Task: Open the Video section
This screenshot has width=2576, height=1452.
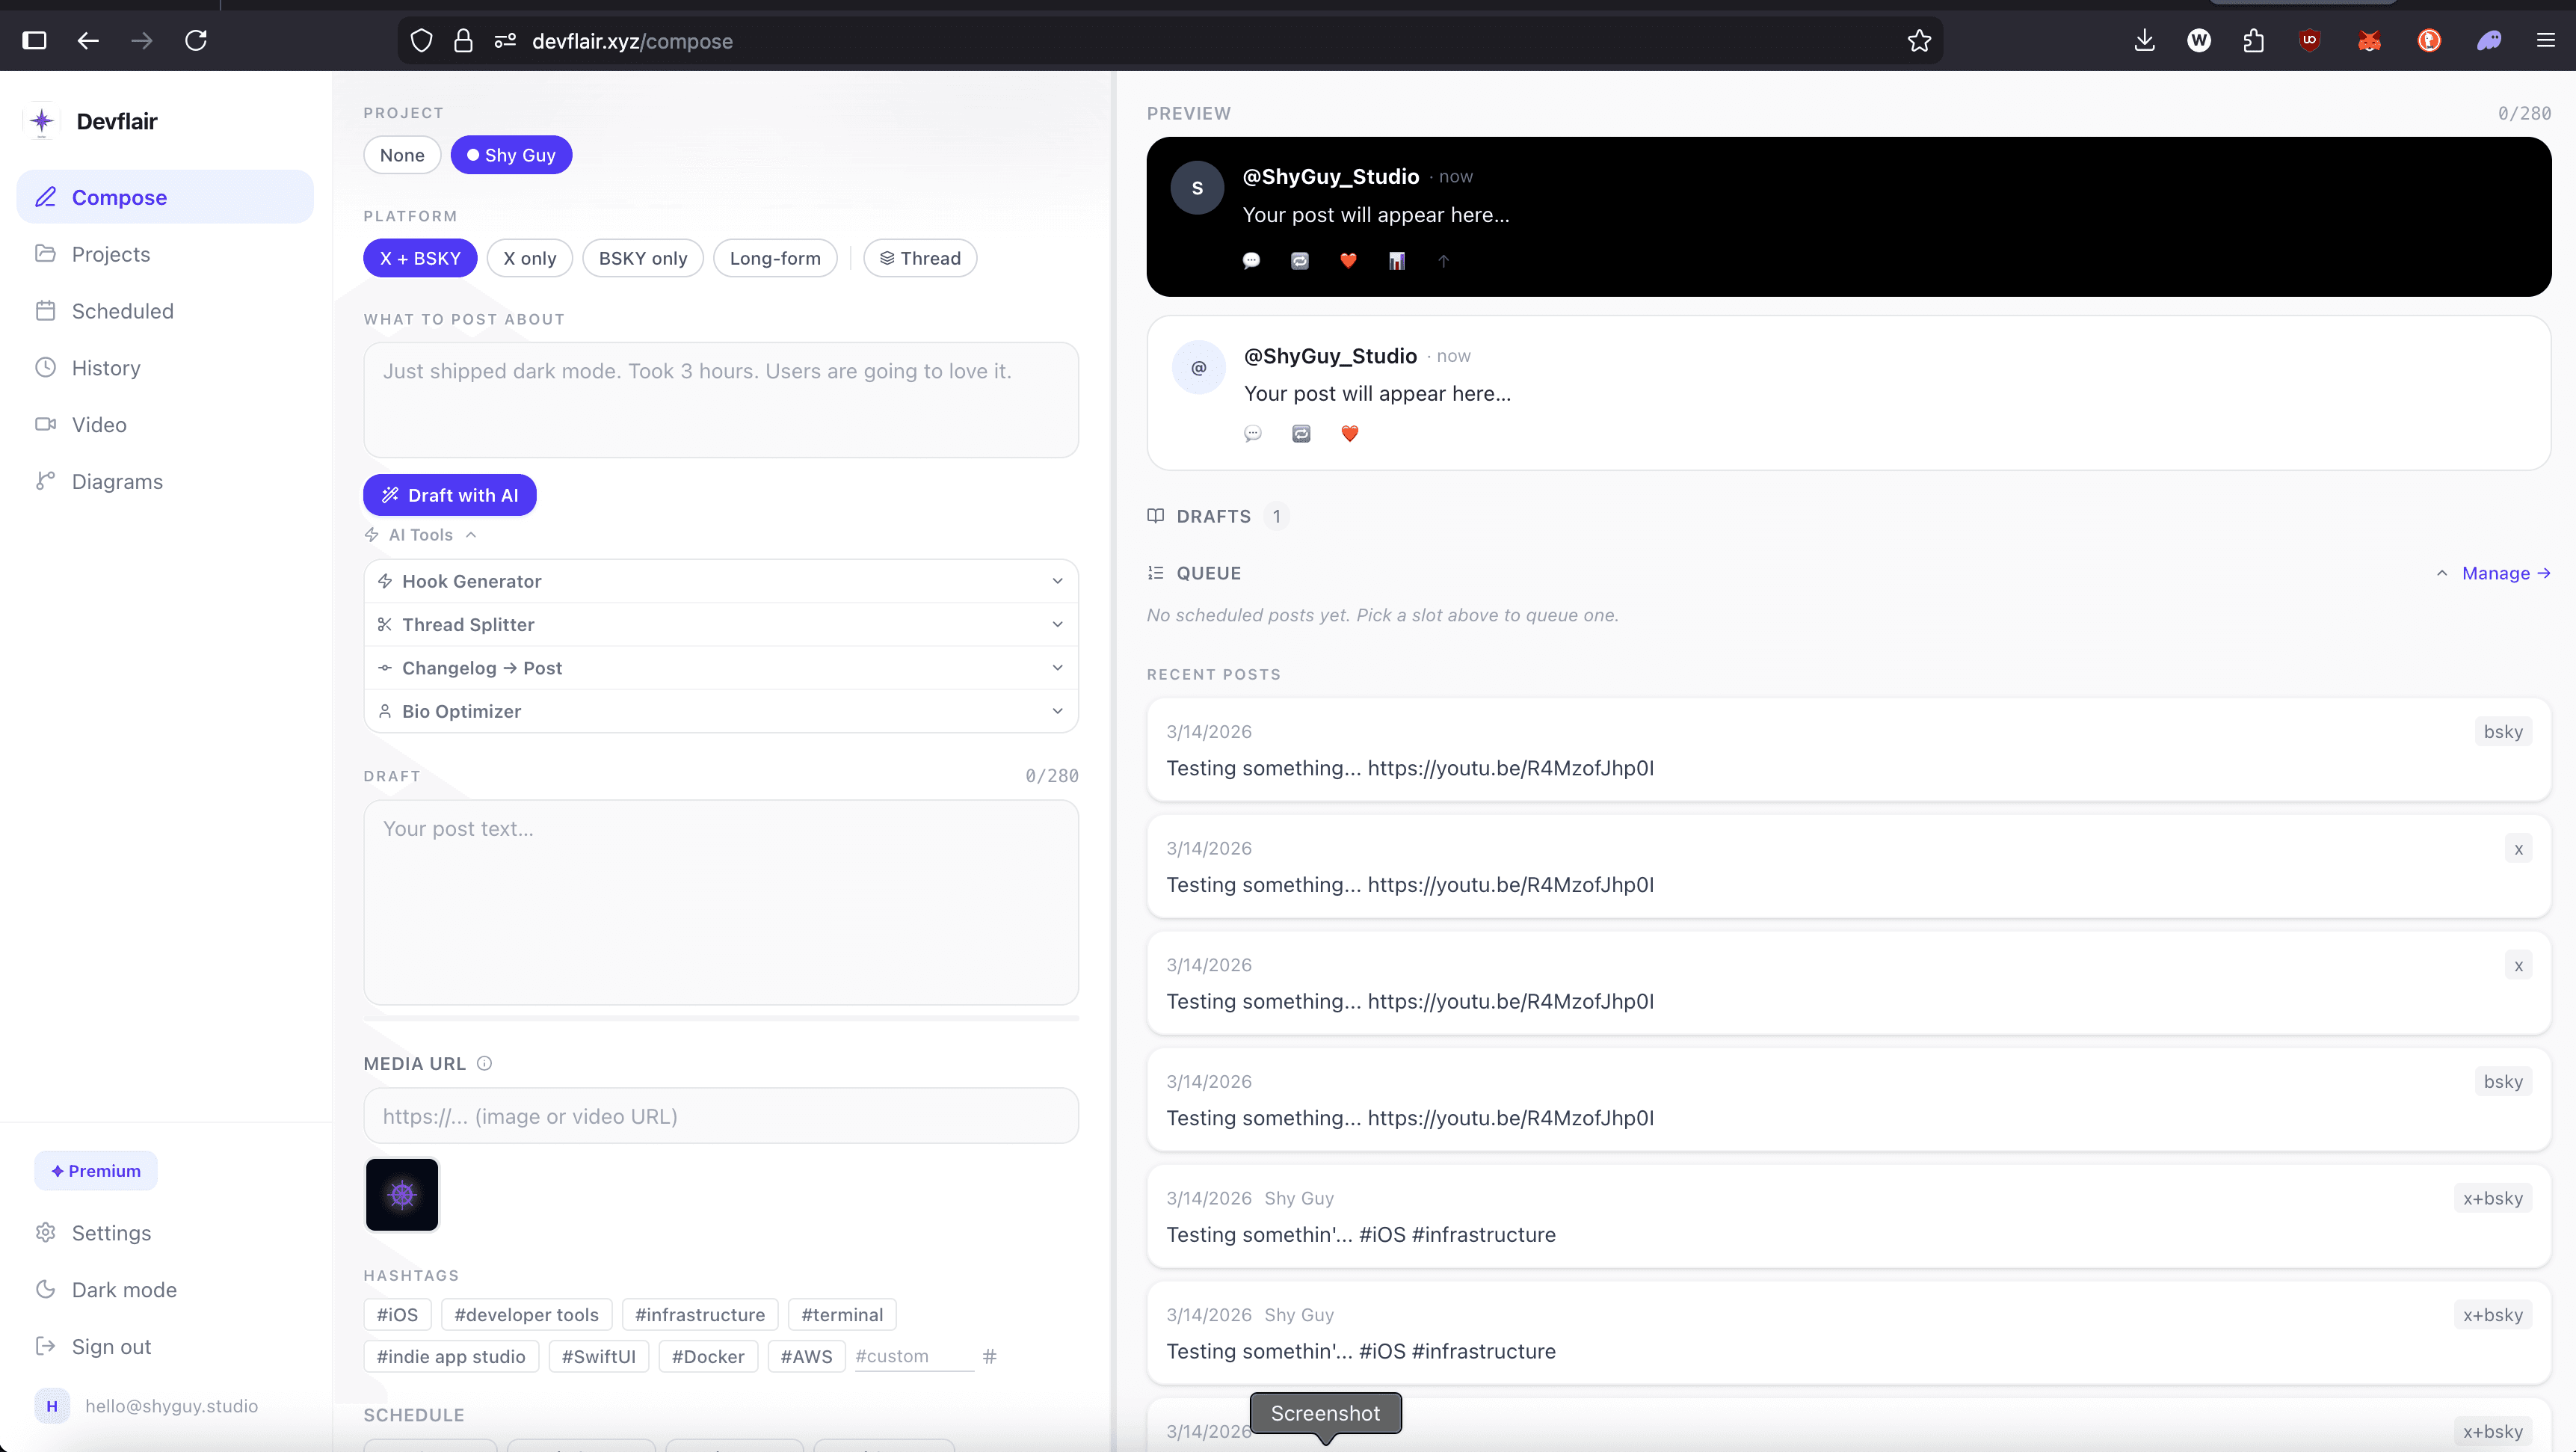Action: [x=99, y=424]
